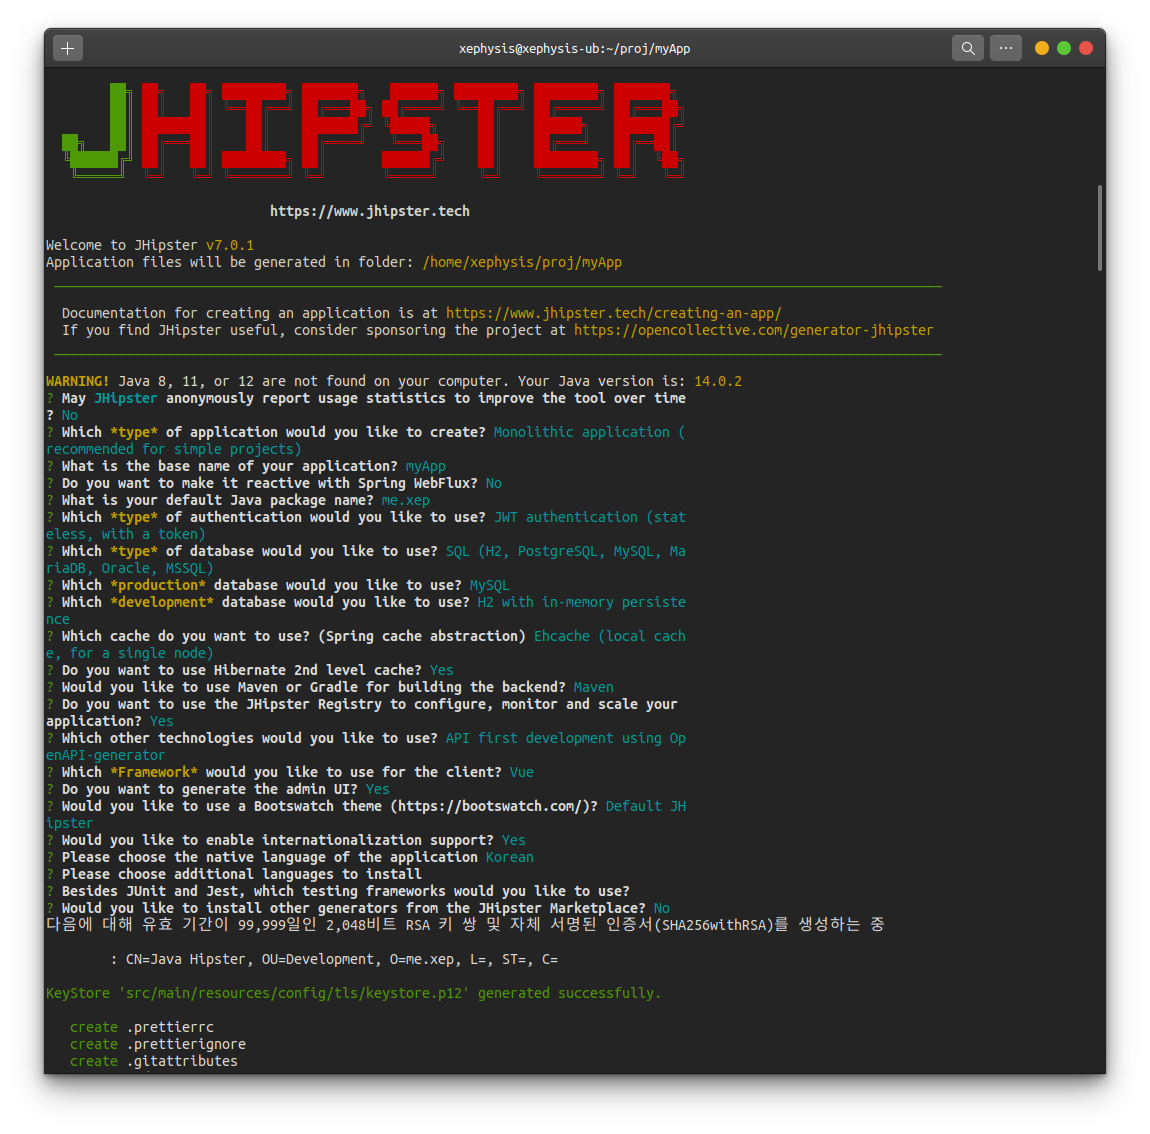Click the Java version 14.0.2
Image resolution: width=1150 pixels, height=1134 pixels.
point(718,381)
